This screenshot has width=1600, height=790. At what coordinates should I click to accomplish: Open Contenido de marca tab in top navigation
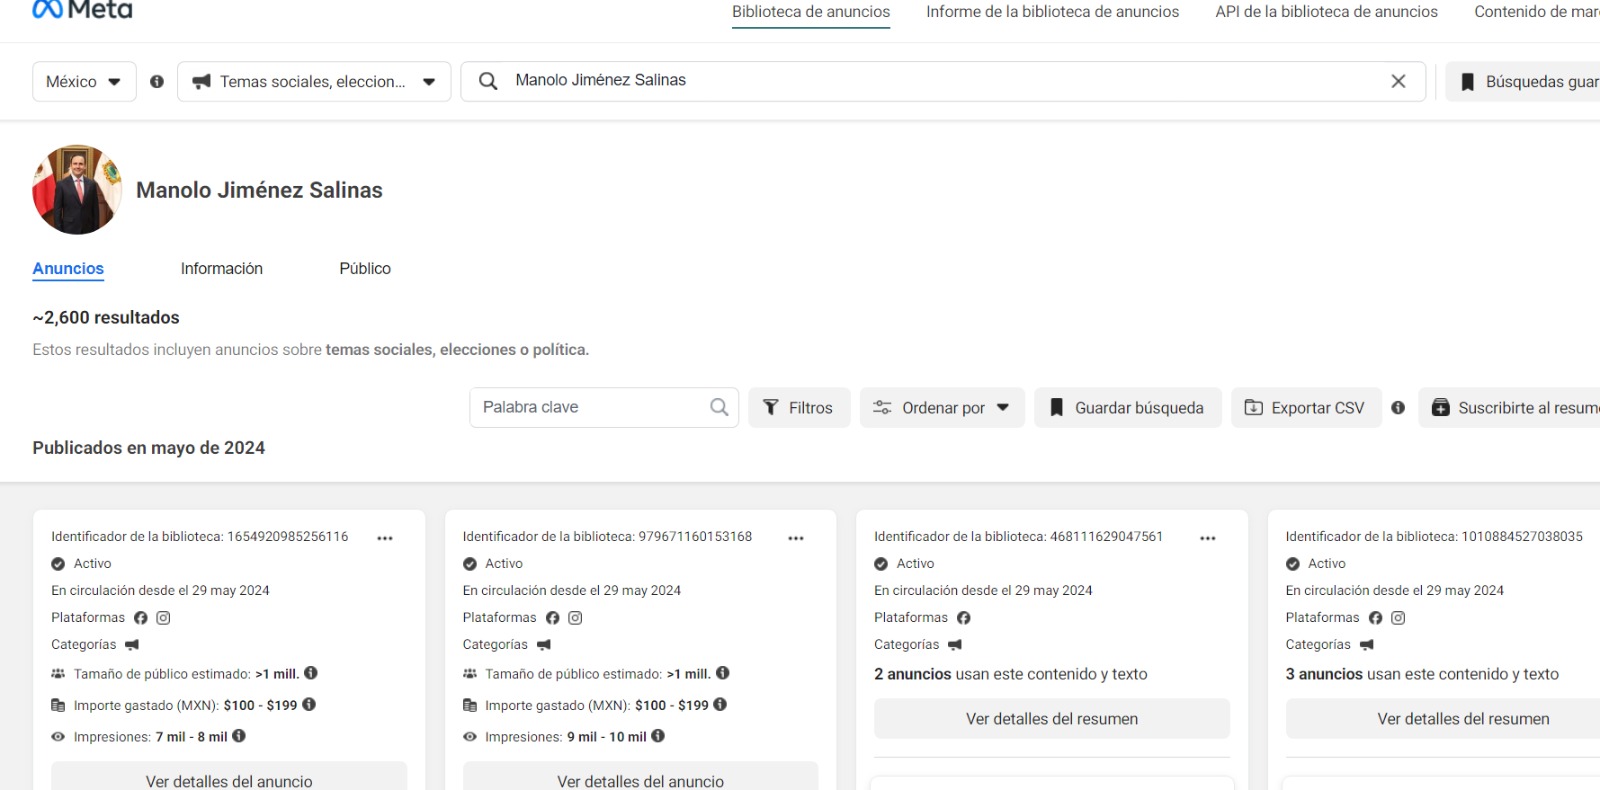(1537, 12)
